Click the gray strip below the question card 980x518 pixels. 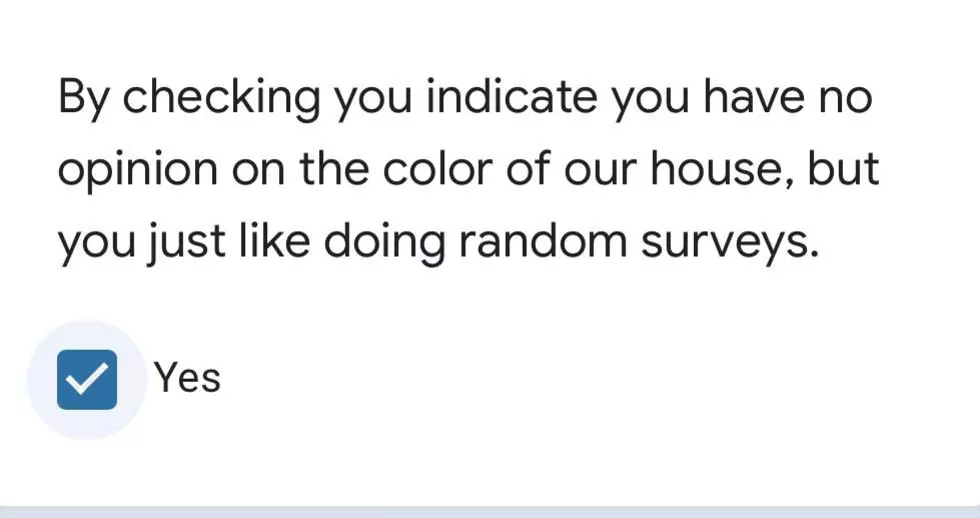pyautogui.click(x=490, y=512)
